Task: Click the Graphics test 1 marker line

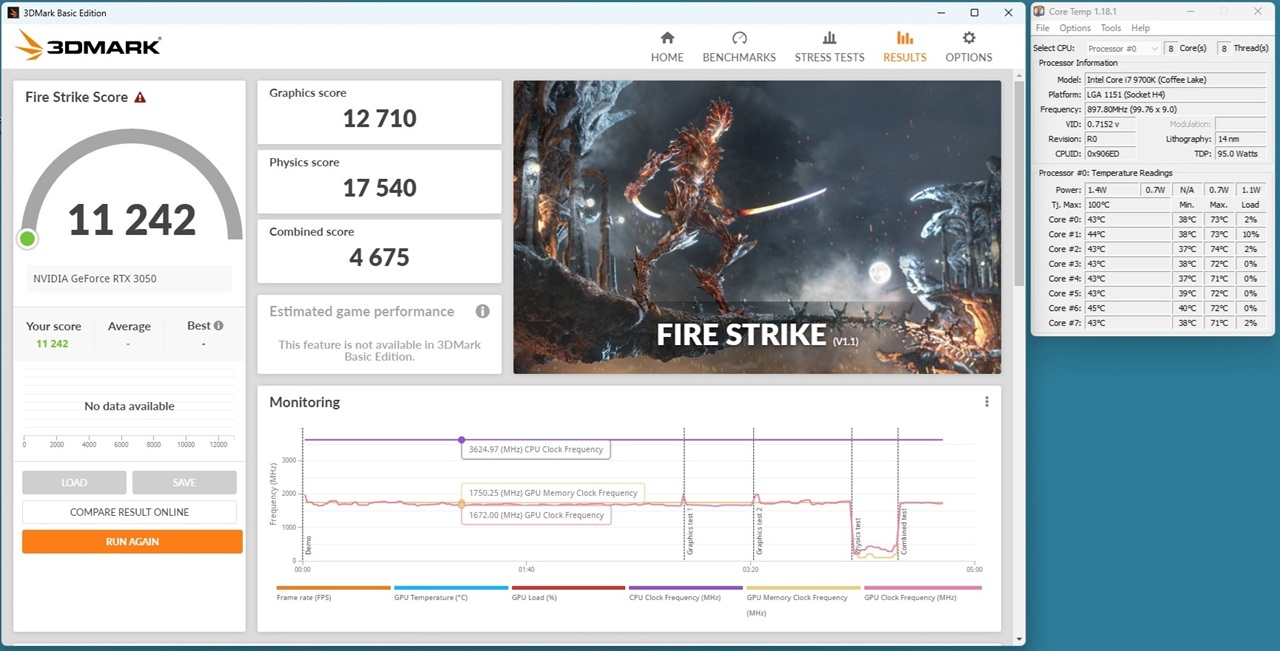Action: [684, 495]
